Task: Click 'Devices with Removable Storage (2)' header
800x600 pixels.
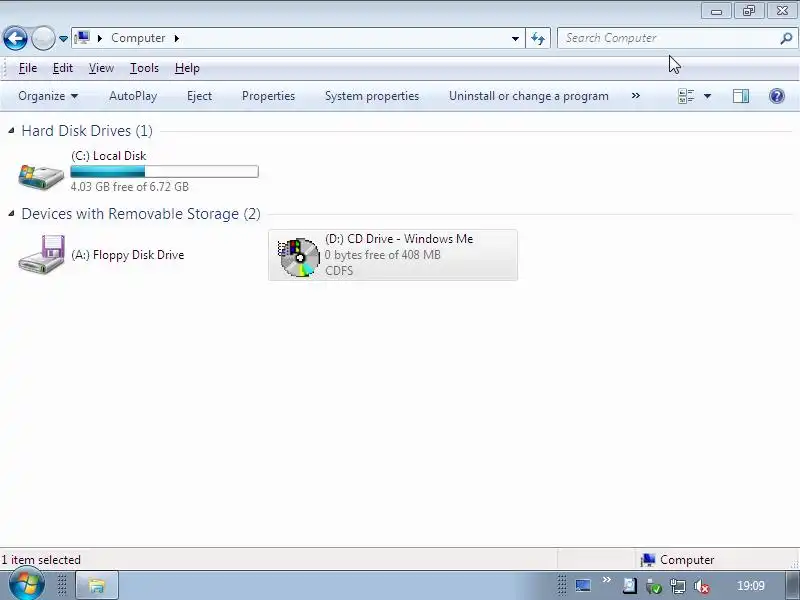Action: 141,214
